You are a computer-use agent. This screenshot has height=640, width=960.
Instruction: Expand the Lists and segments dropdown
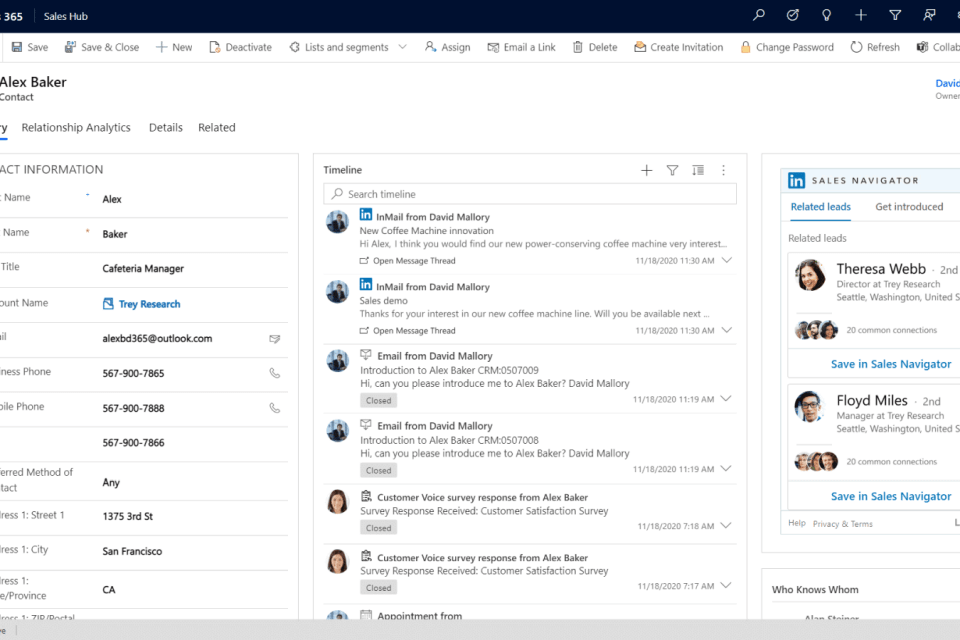pyautogui.click(x=402, y=47)
